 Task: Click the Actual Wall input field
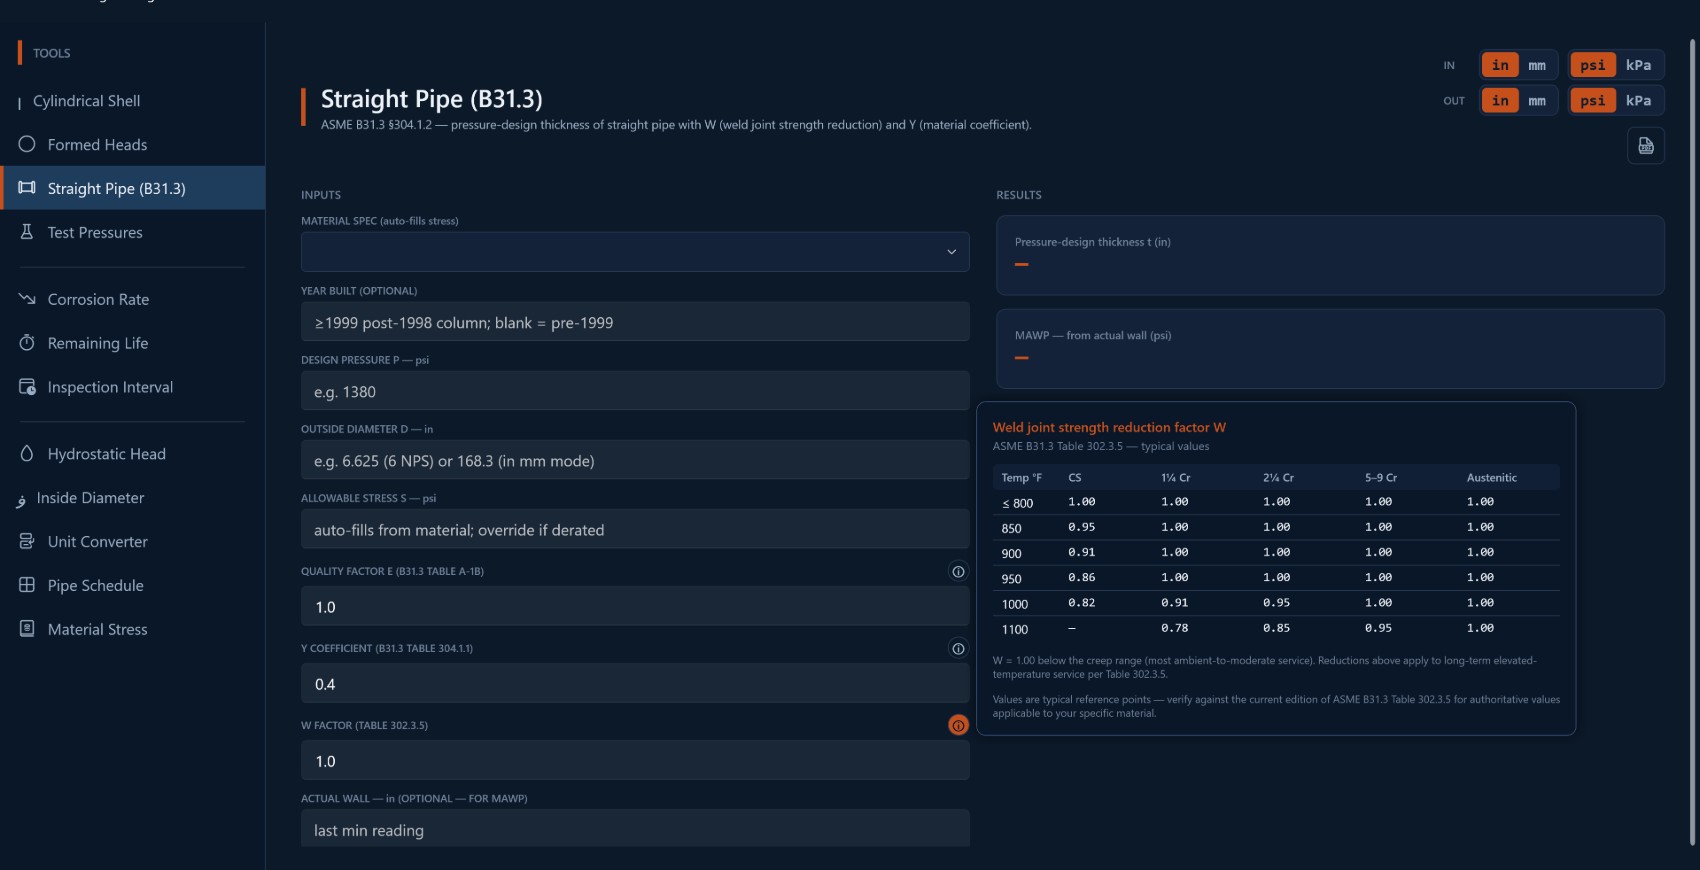[x=635, y=829]
